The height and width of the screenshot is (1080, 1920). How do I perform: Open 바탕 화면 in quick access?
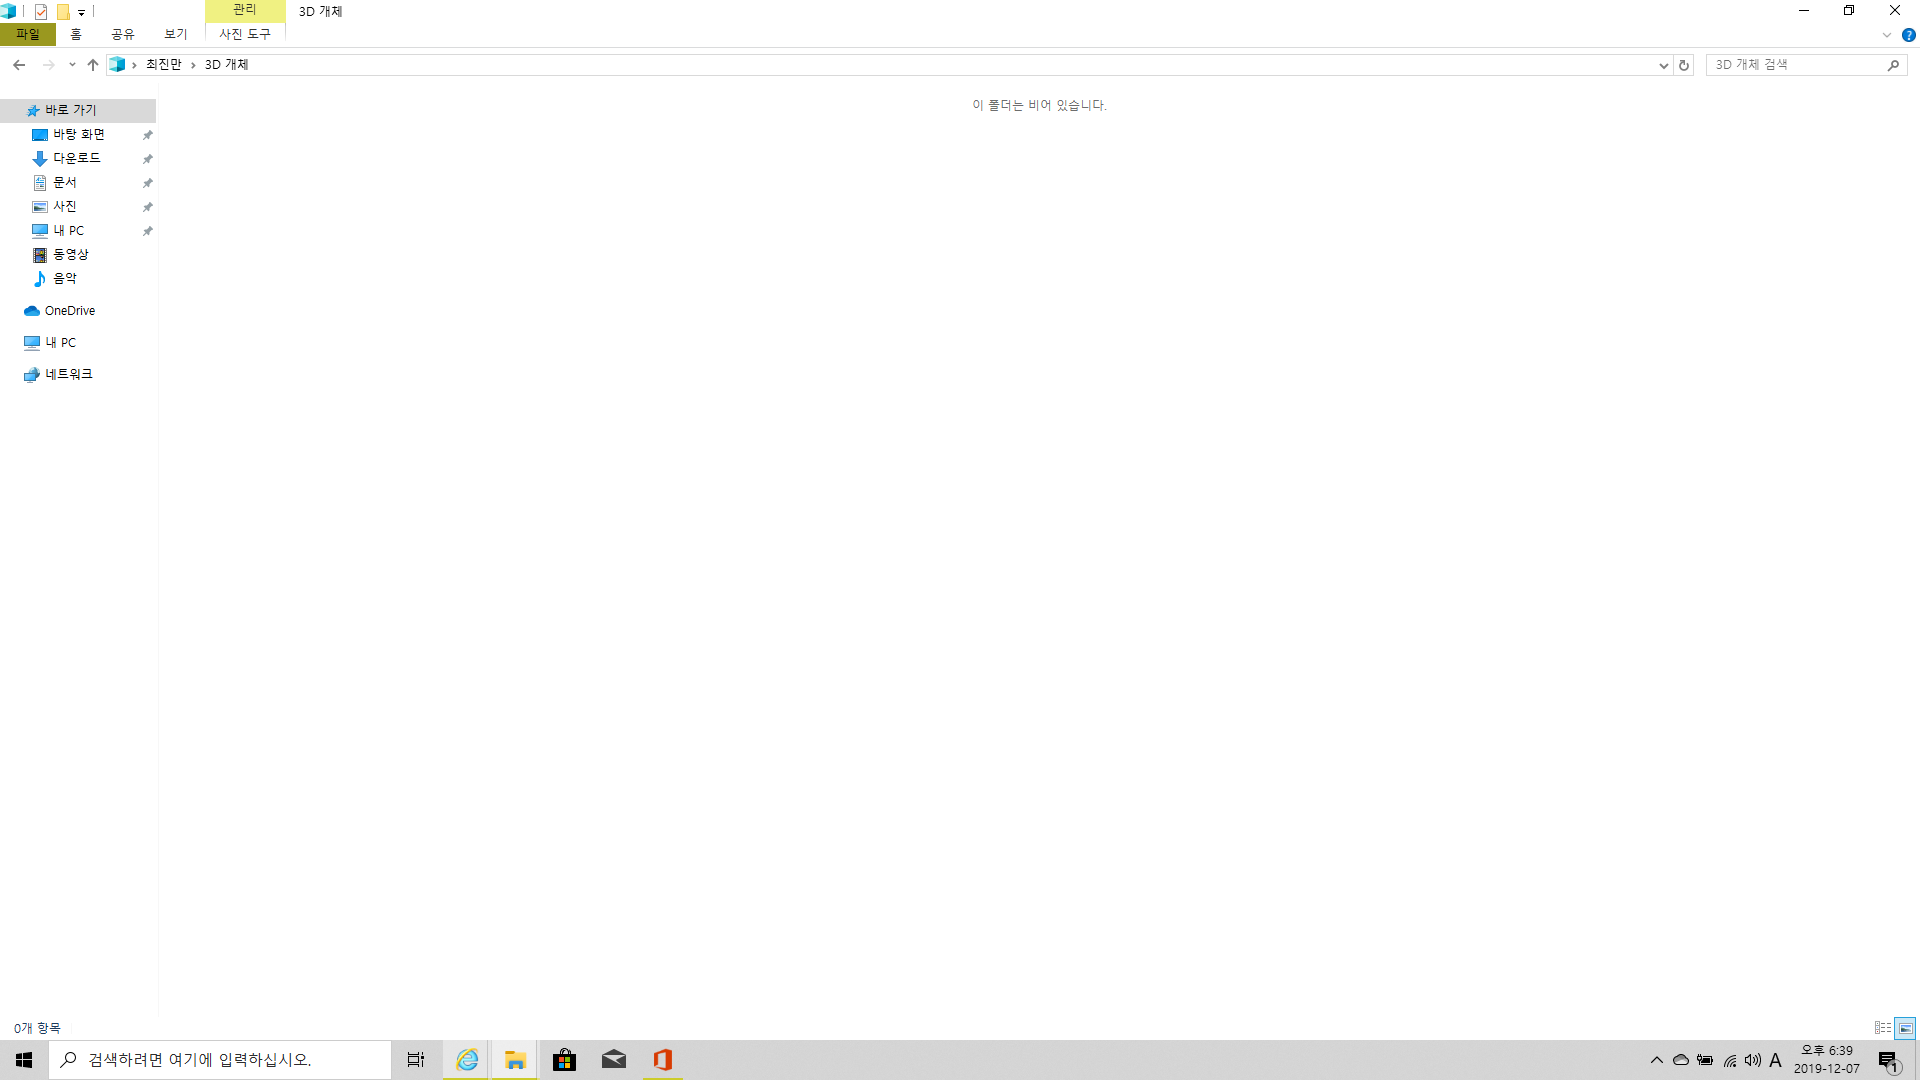pos(78,134)
